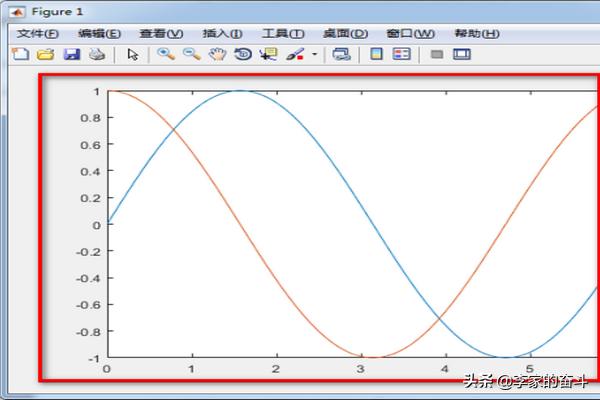The width and height of the screenshot is (600, 400).
Task: Toggle the Edit Plot arrow tool
Action: coord(133,54)
